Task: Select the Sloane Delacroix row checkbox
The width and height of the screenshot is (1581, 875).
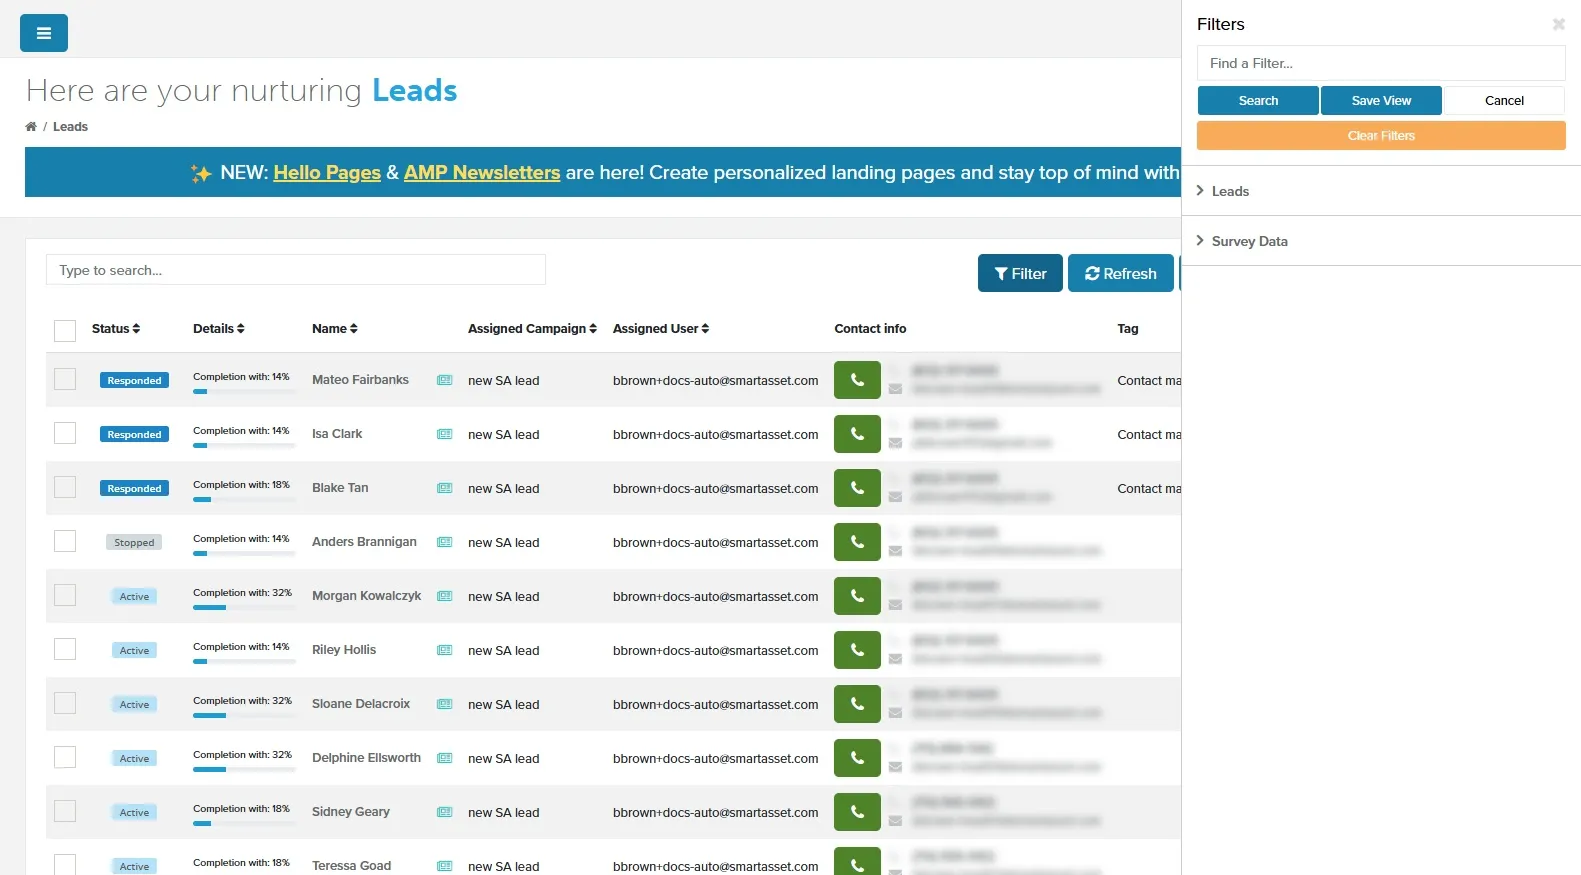Action: [x=65, y=703]
